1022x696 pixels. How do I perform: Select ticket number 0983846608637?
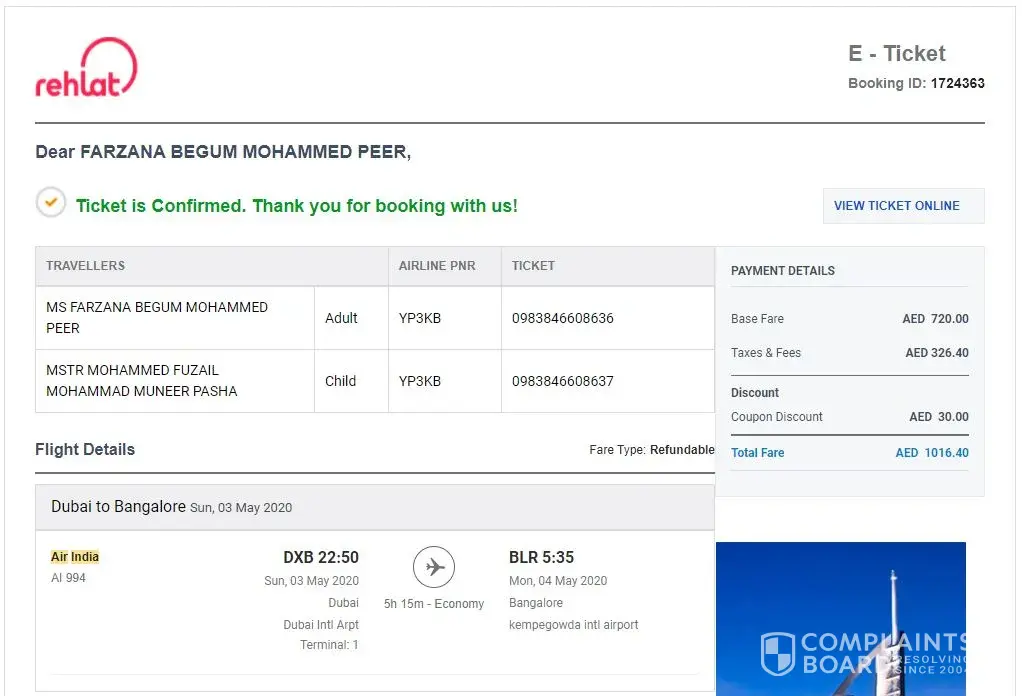(x=563, y=381)
